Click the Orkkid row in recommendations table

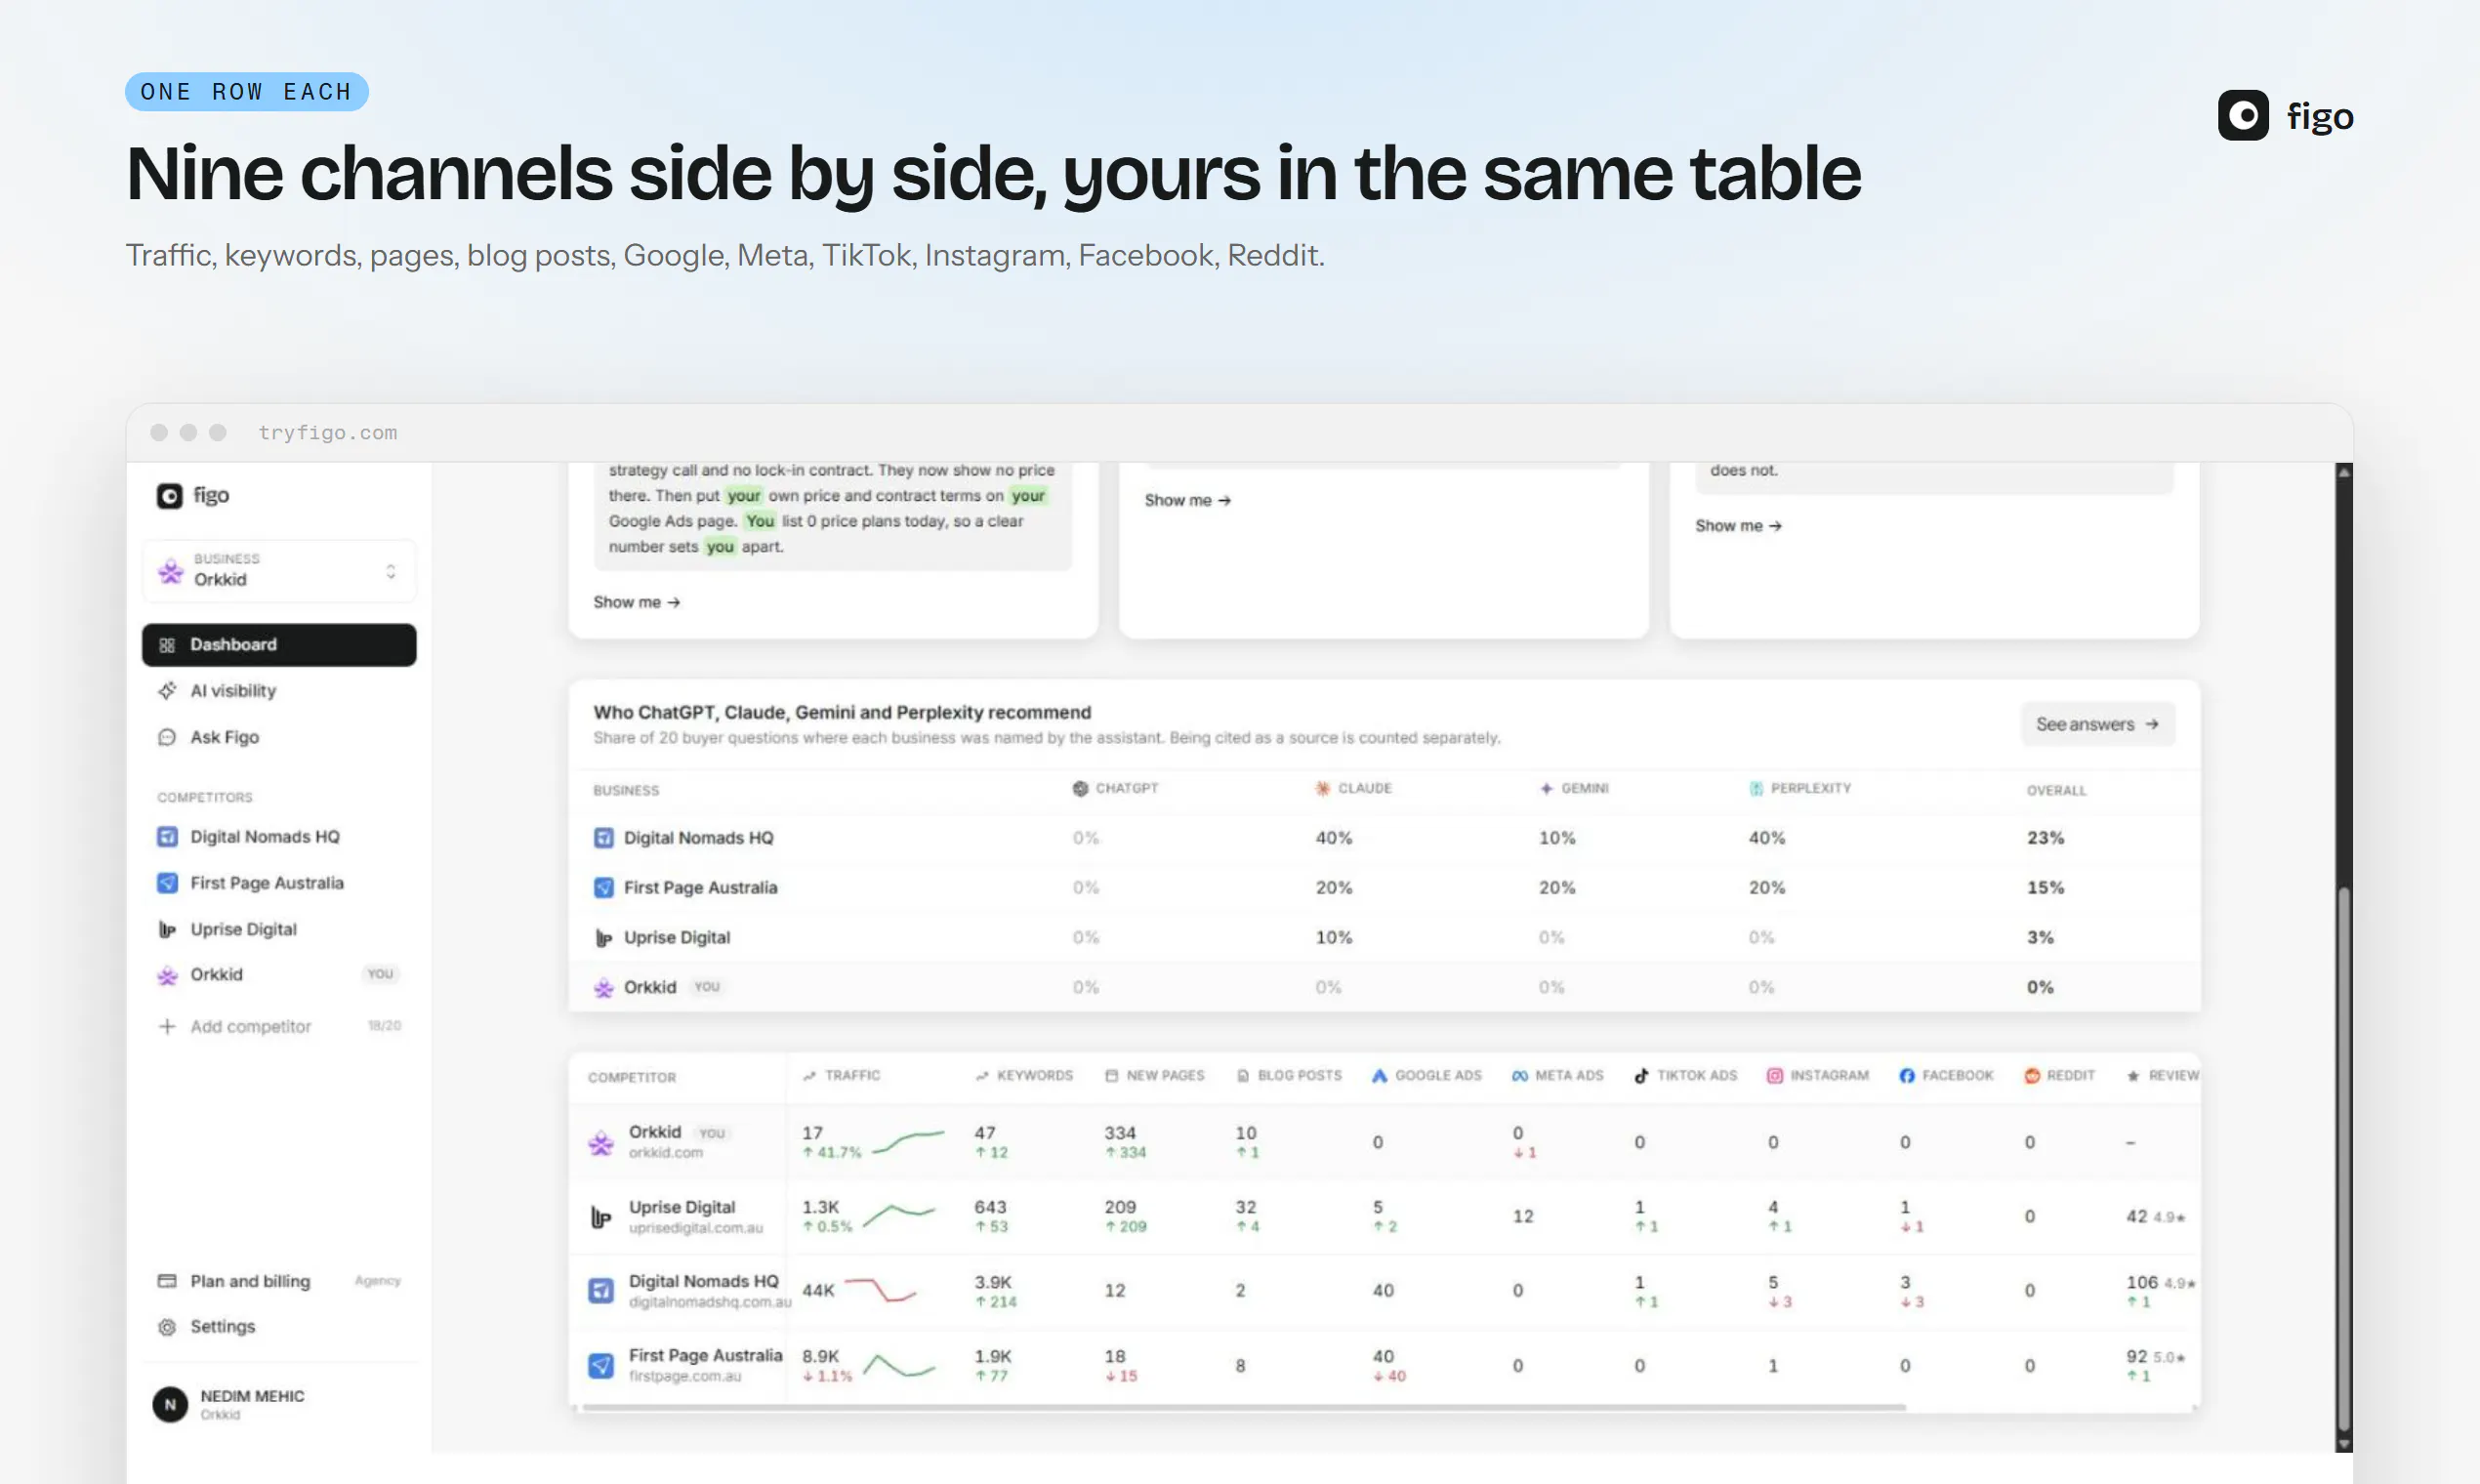(1384, 987)
